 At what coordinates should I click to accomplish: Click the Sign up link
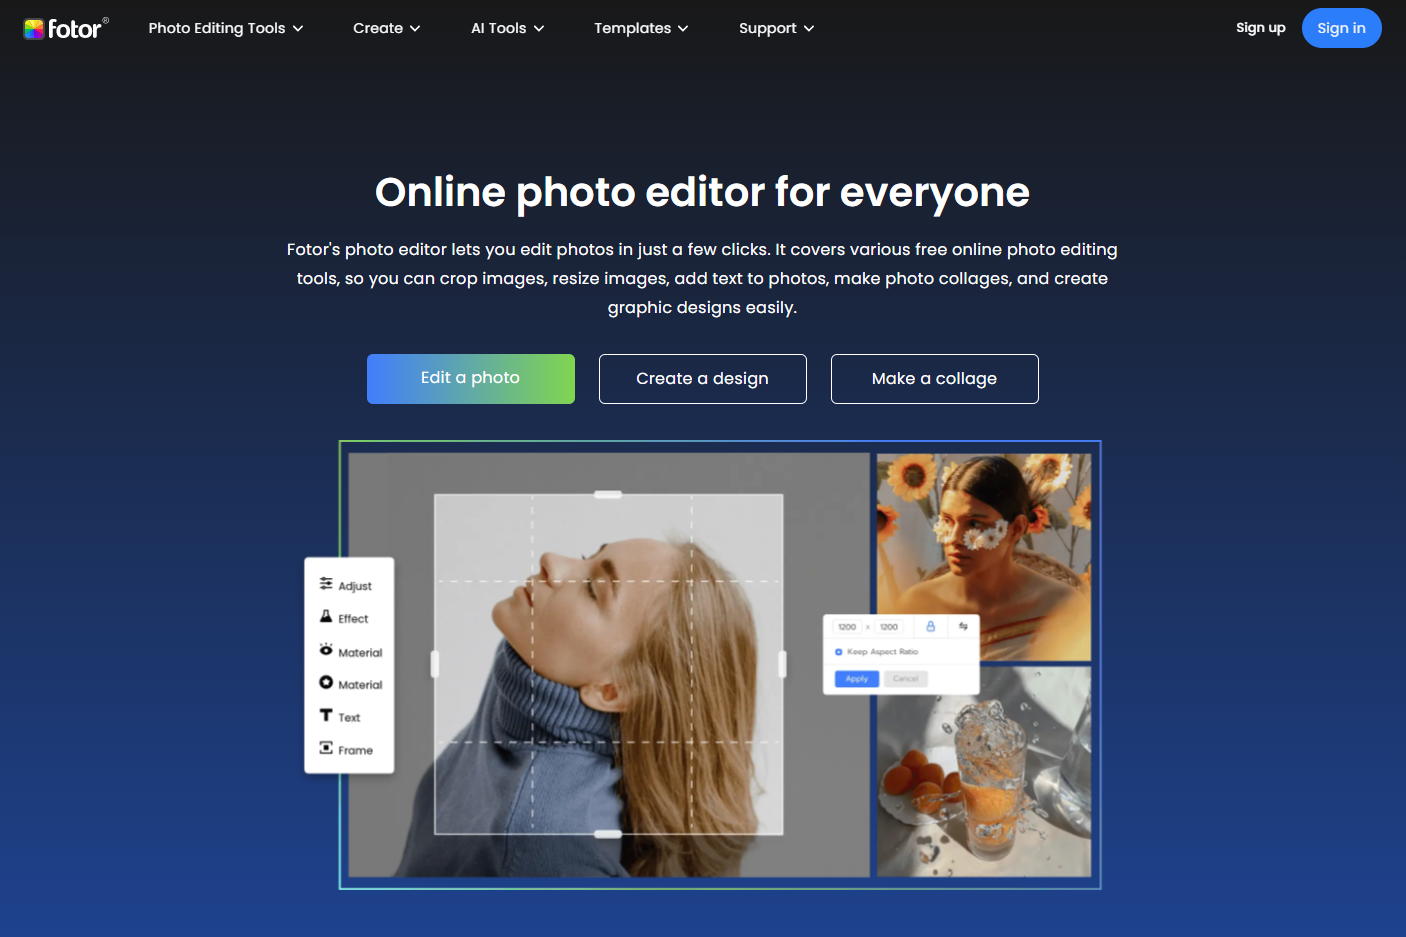(x=1260, y=28)
